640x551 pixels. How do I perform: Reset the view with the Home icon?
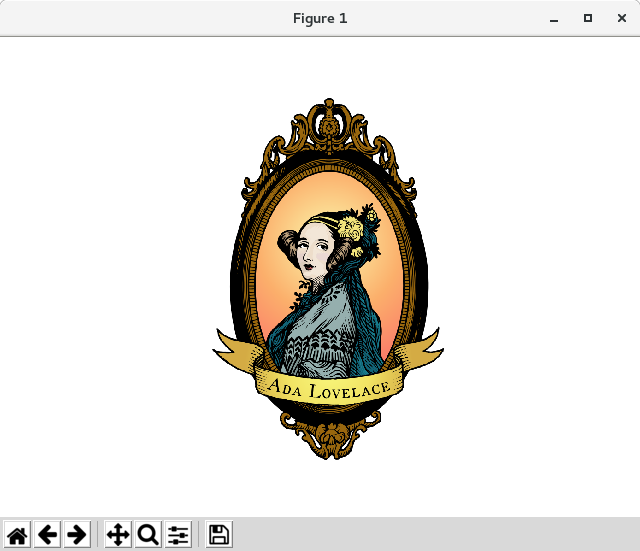[17, 534]
